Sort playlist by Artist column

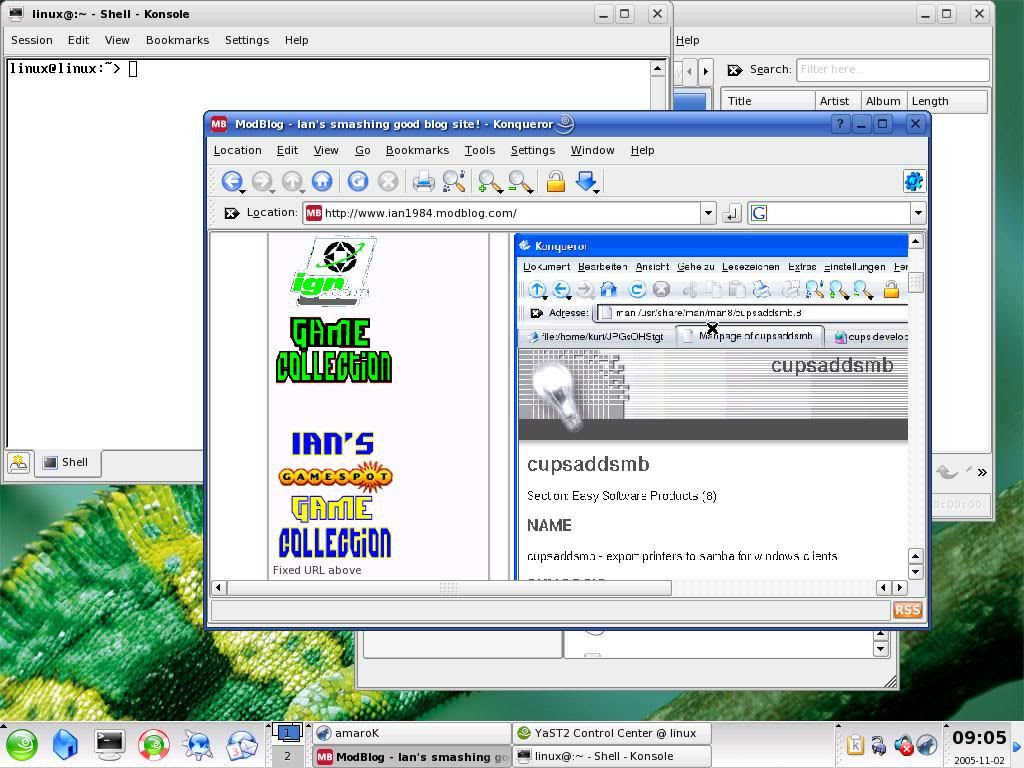tap(837, 101)
